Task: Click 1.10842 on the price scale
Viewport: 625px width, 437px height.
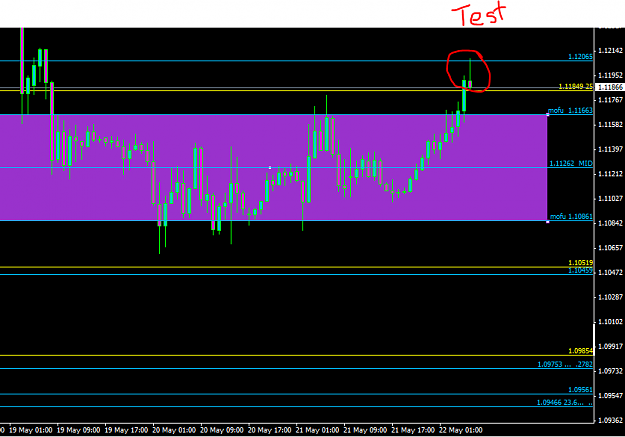Action: click(x=610, y=223)
